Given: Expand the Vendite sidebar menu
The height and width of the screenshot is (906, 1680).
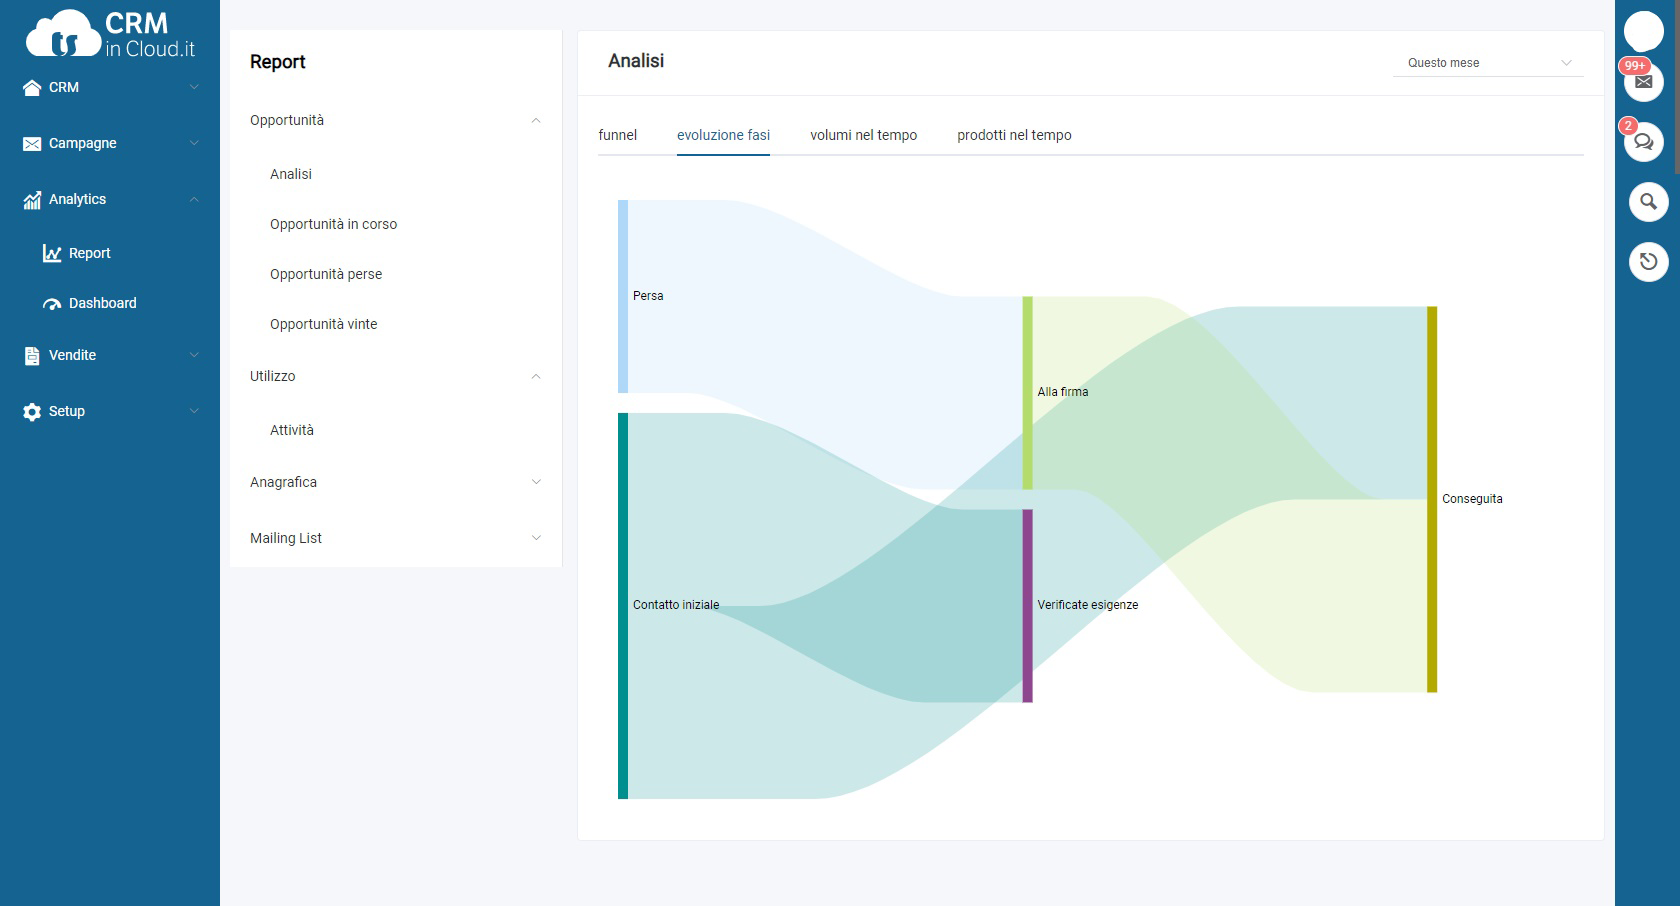Looking at the screenshot, I should click(110, 355).
